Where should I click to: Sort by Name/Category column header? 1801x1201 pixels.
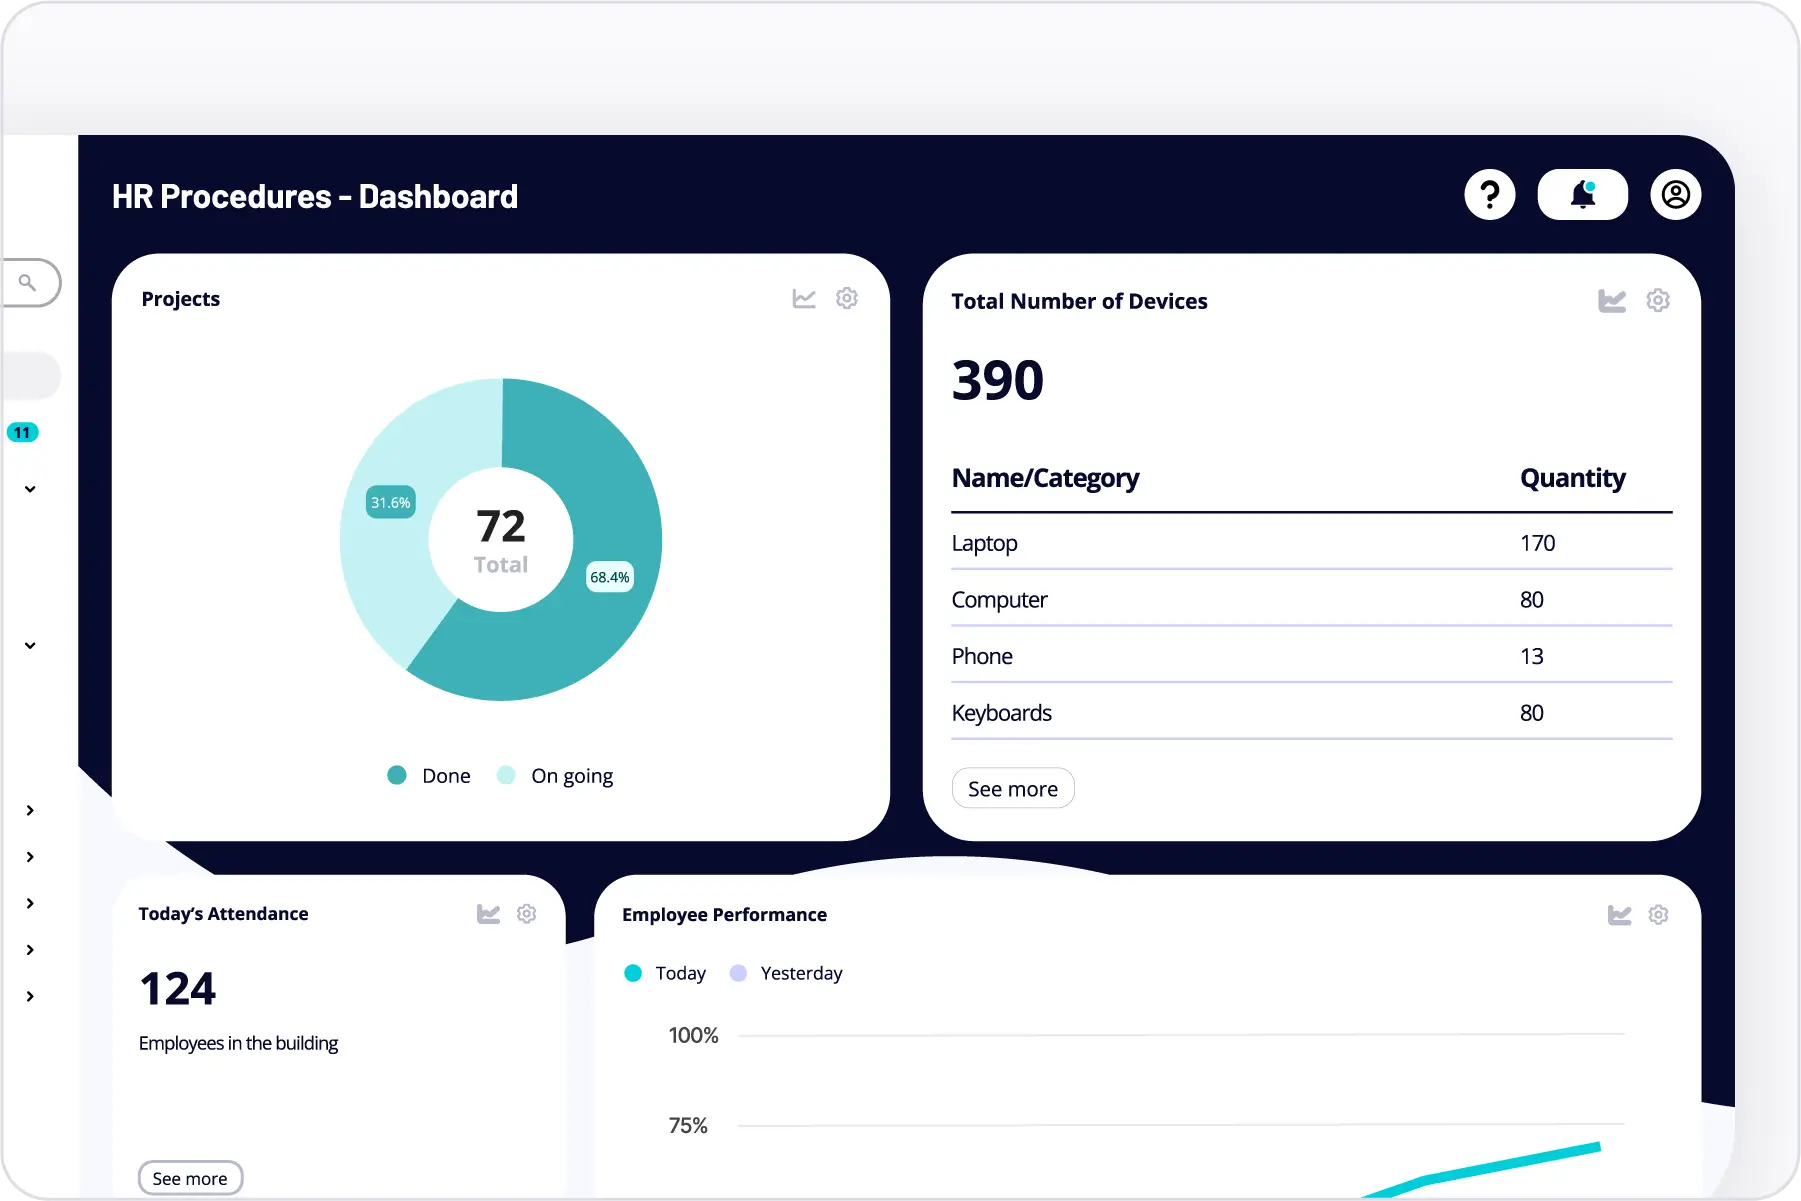[1045, 478]
